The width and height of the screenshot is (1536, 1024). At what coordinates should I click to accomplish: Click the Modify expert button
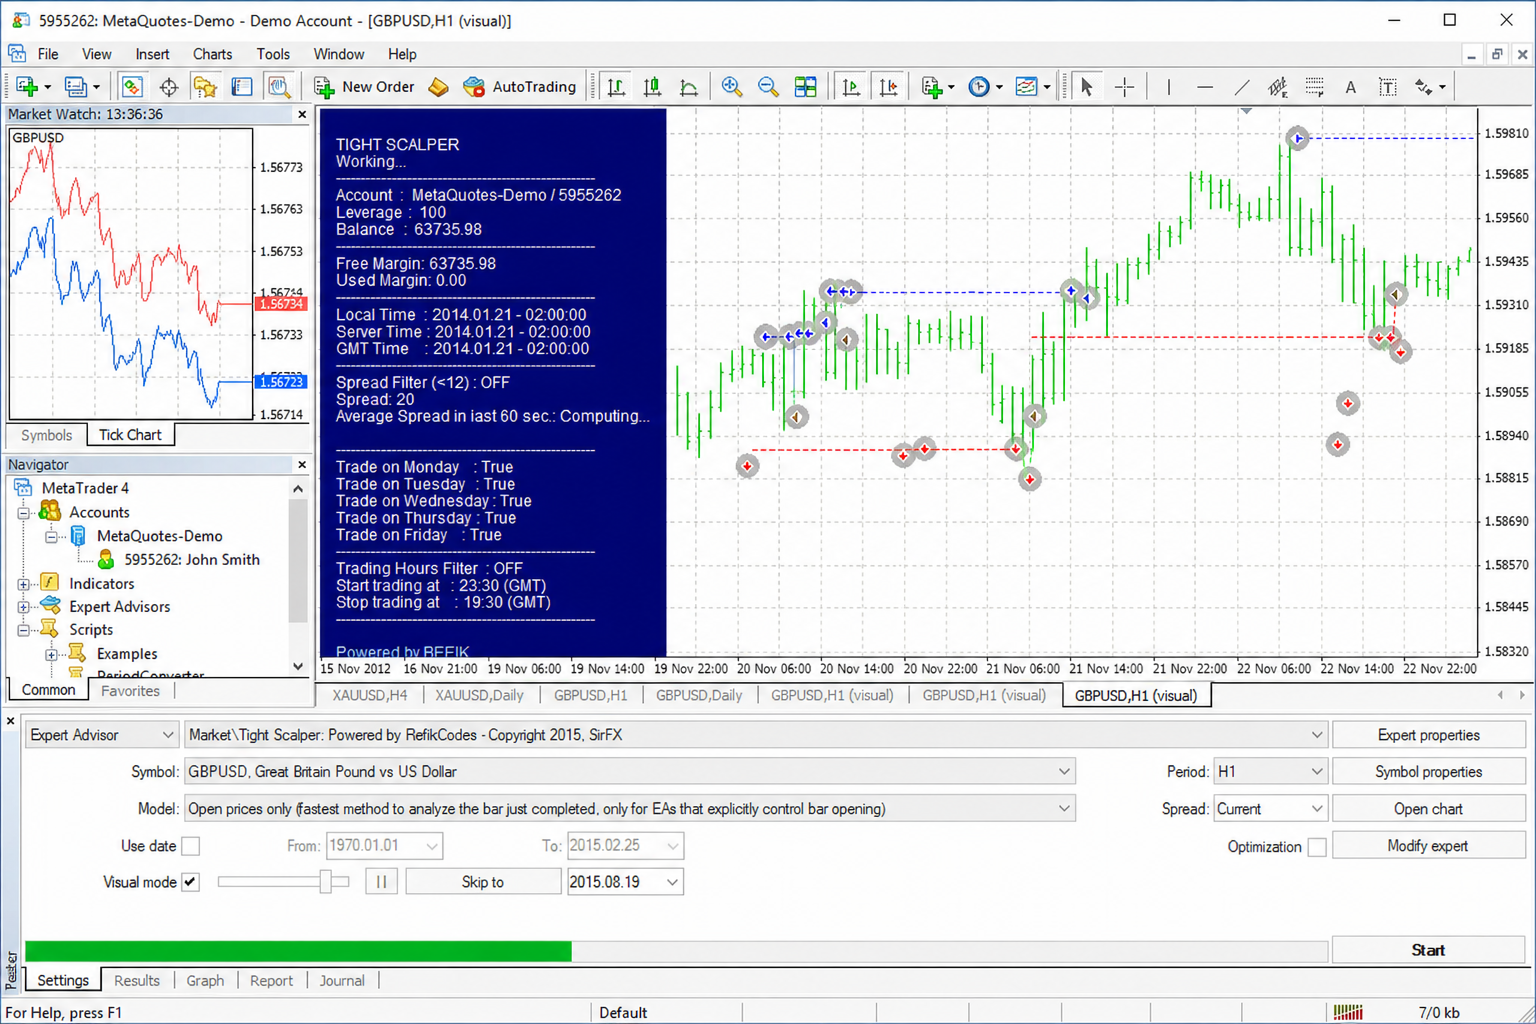click(x=1428, y=846)
